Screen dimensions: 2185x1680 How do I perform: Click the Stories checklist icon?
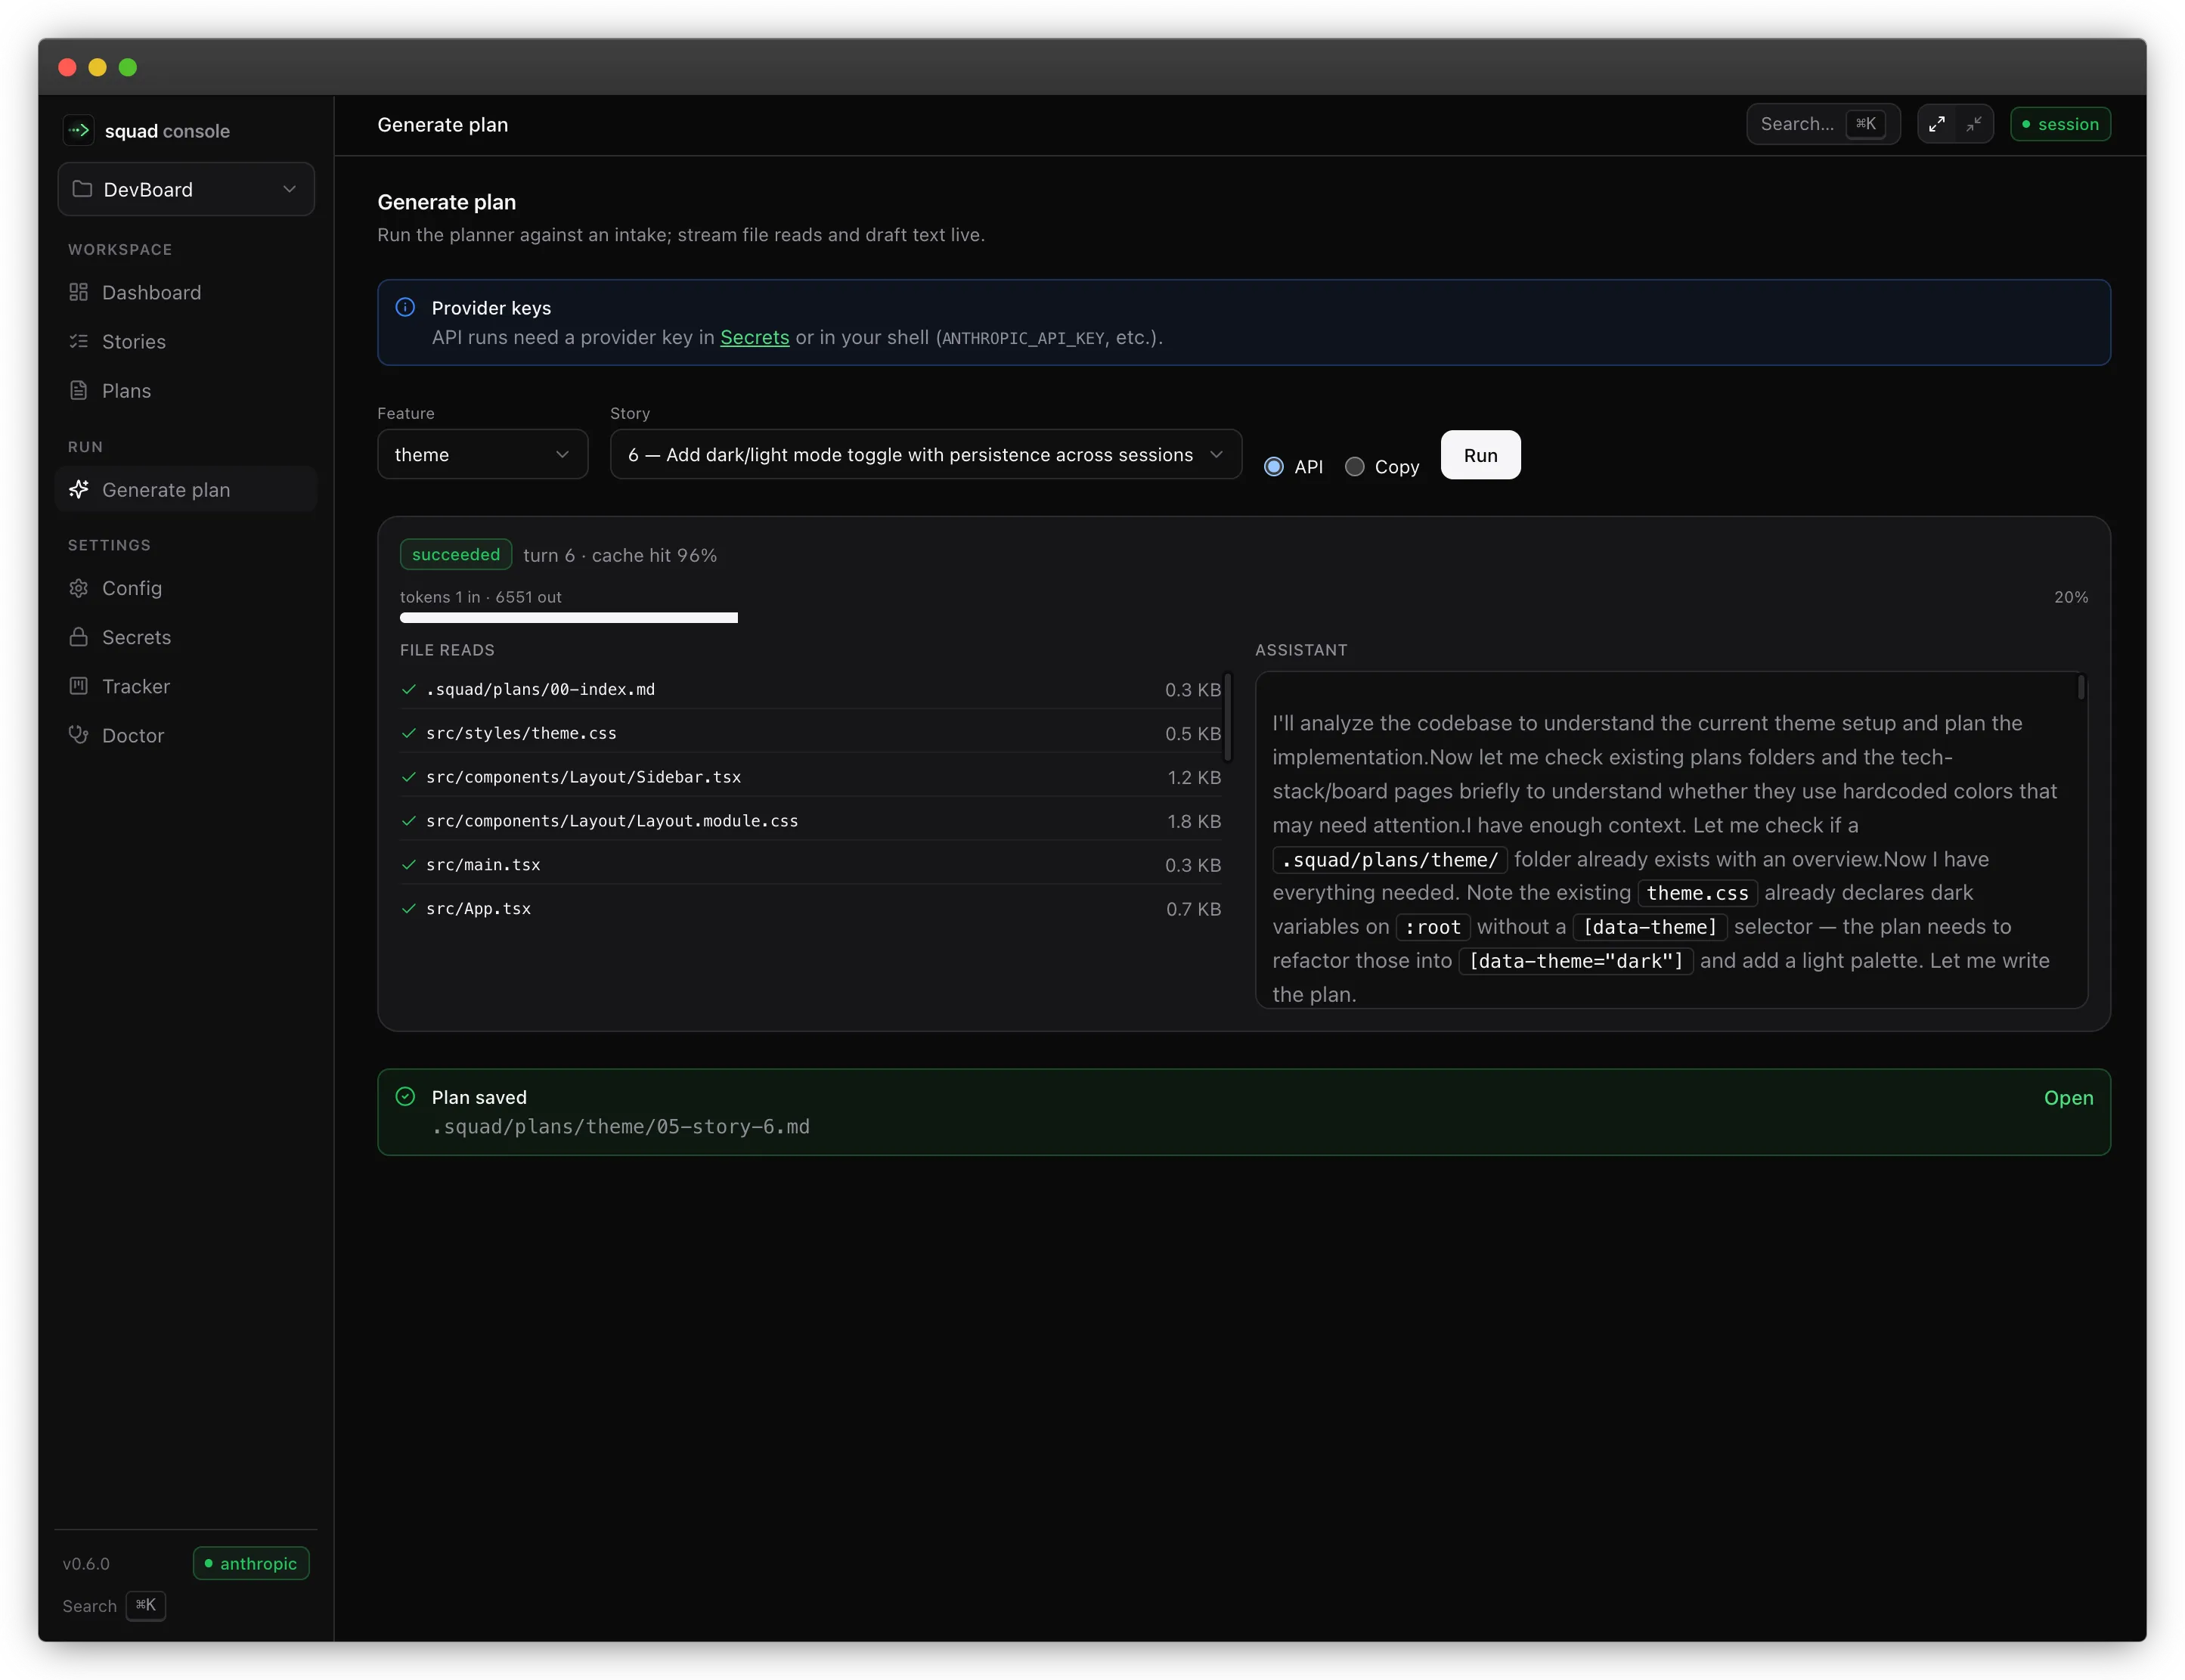tap(78, 341)
